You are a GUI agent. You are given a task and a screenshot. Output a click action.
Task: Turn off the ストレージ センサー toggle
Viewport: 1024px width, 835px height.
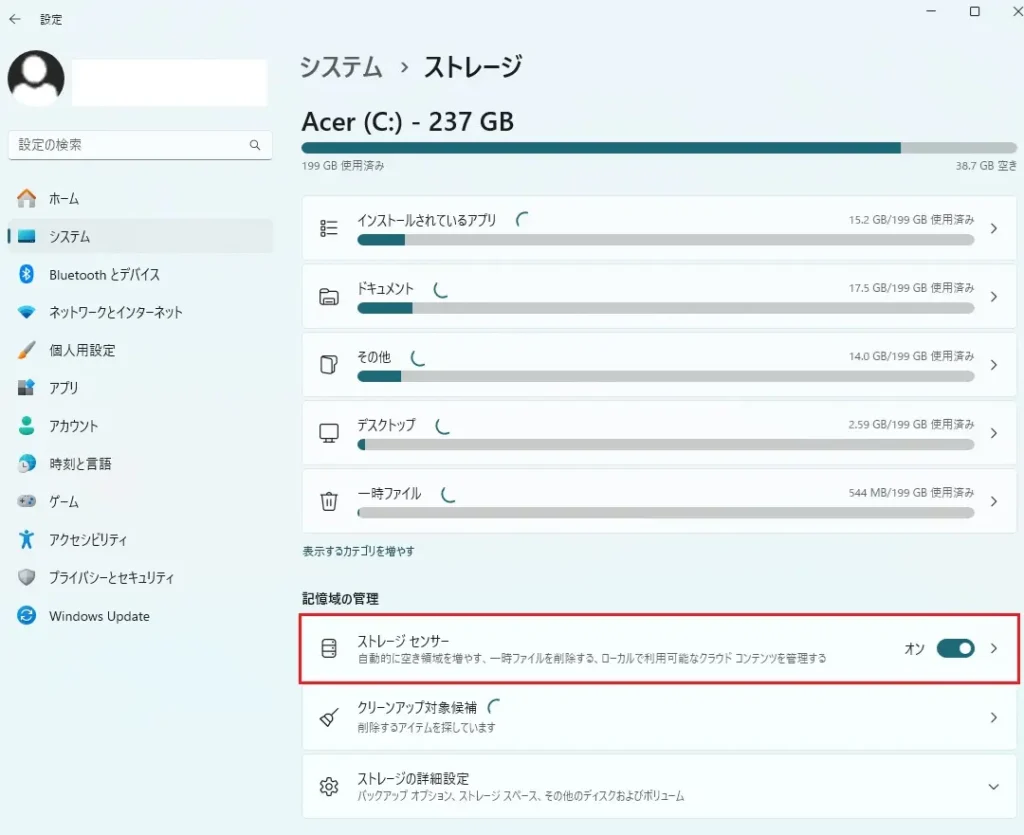coord(955,648)
